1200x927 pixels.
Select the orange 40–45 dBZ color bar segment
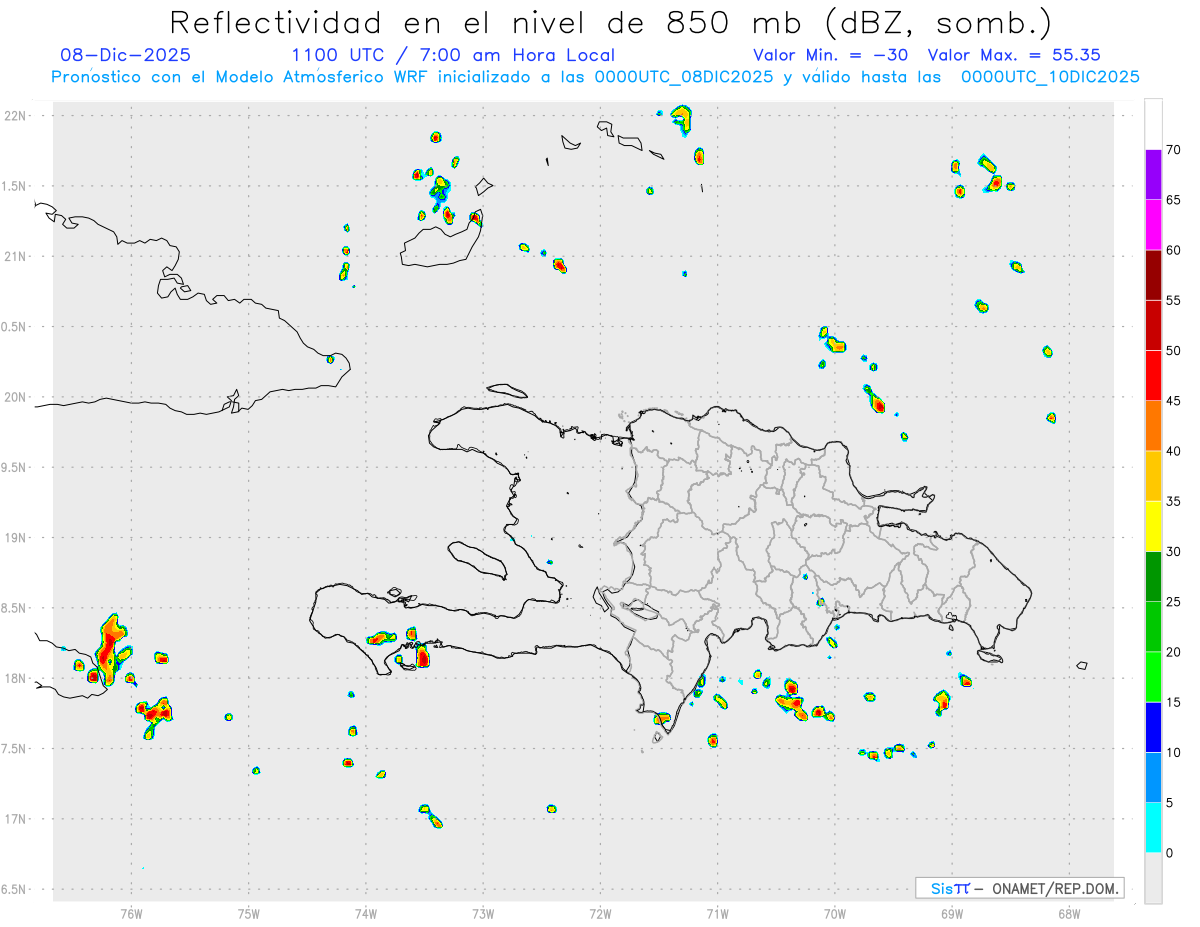coord(1153,426)
